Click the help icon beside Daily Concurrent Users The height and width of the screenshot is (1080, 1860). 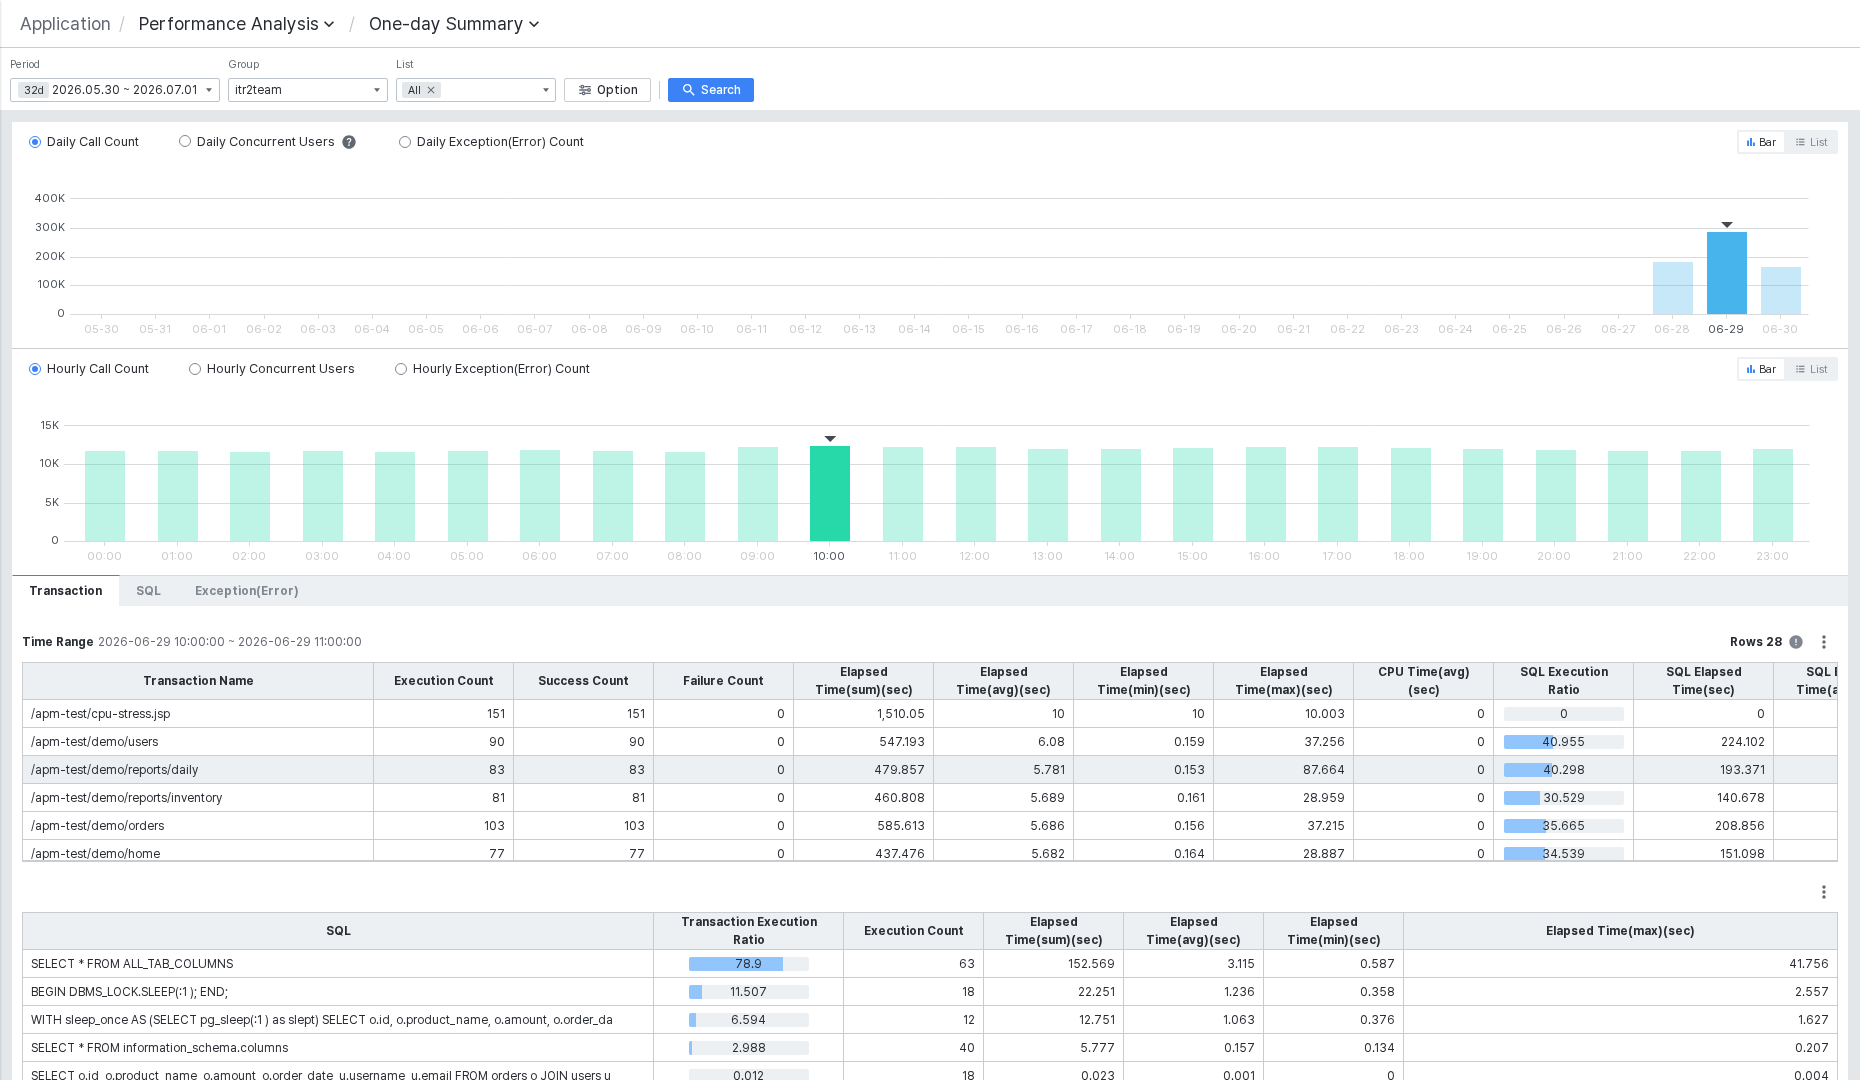pos(349,142)
